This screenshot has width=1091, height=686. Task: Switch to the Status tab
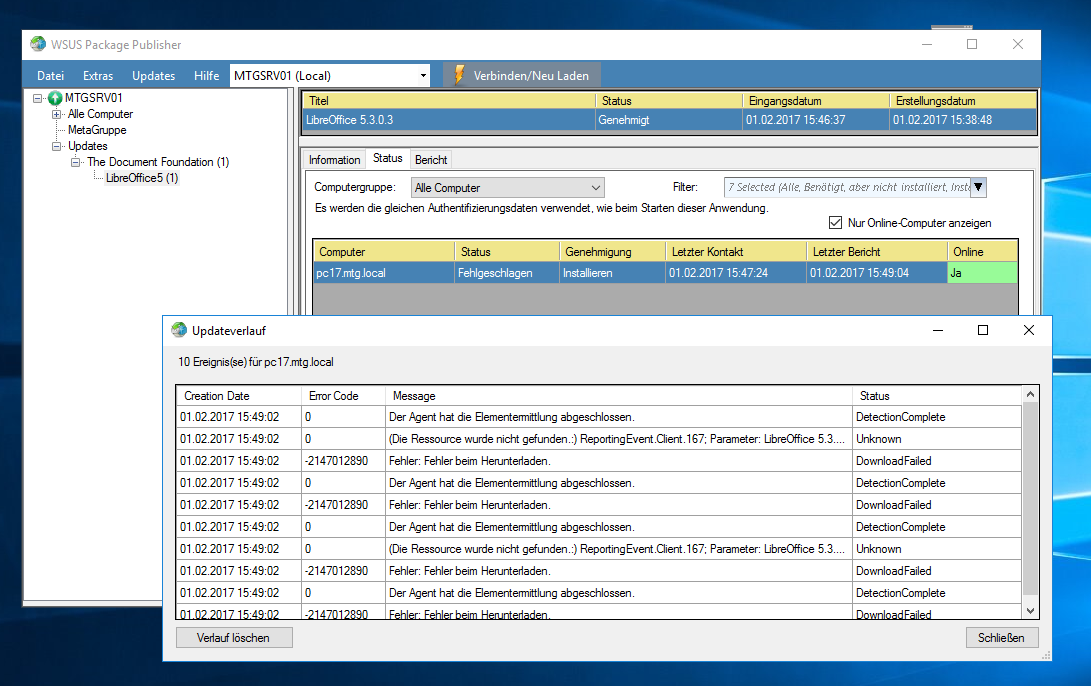388,158
